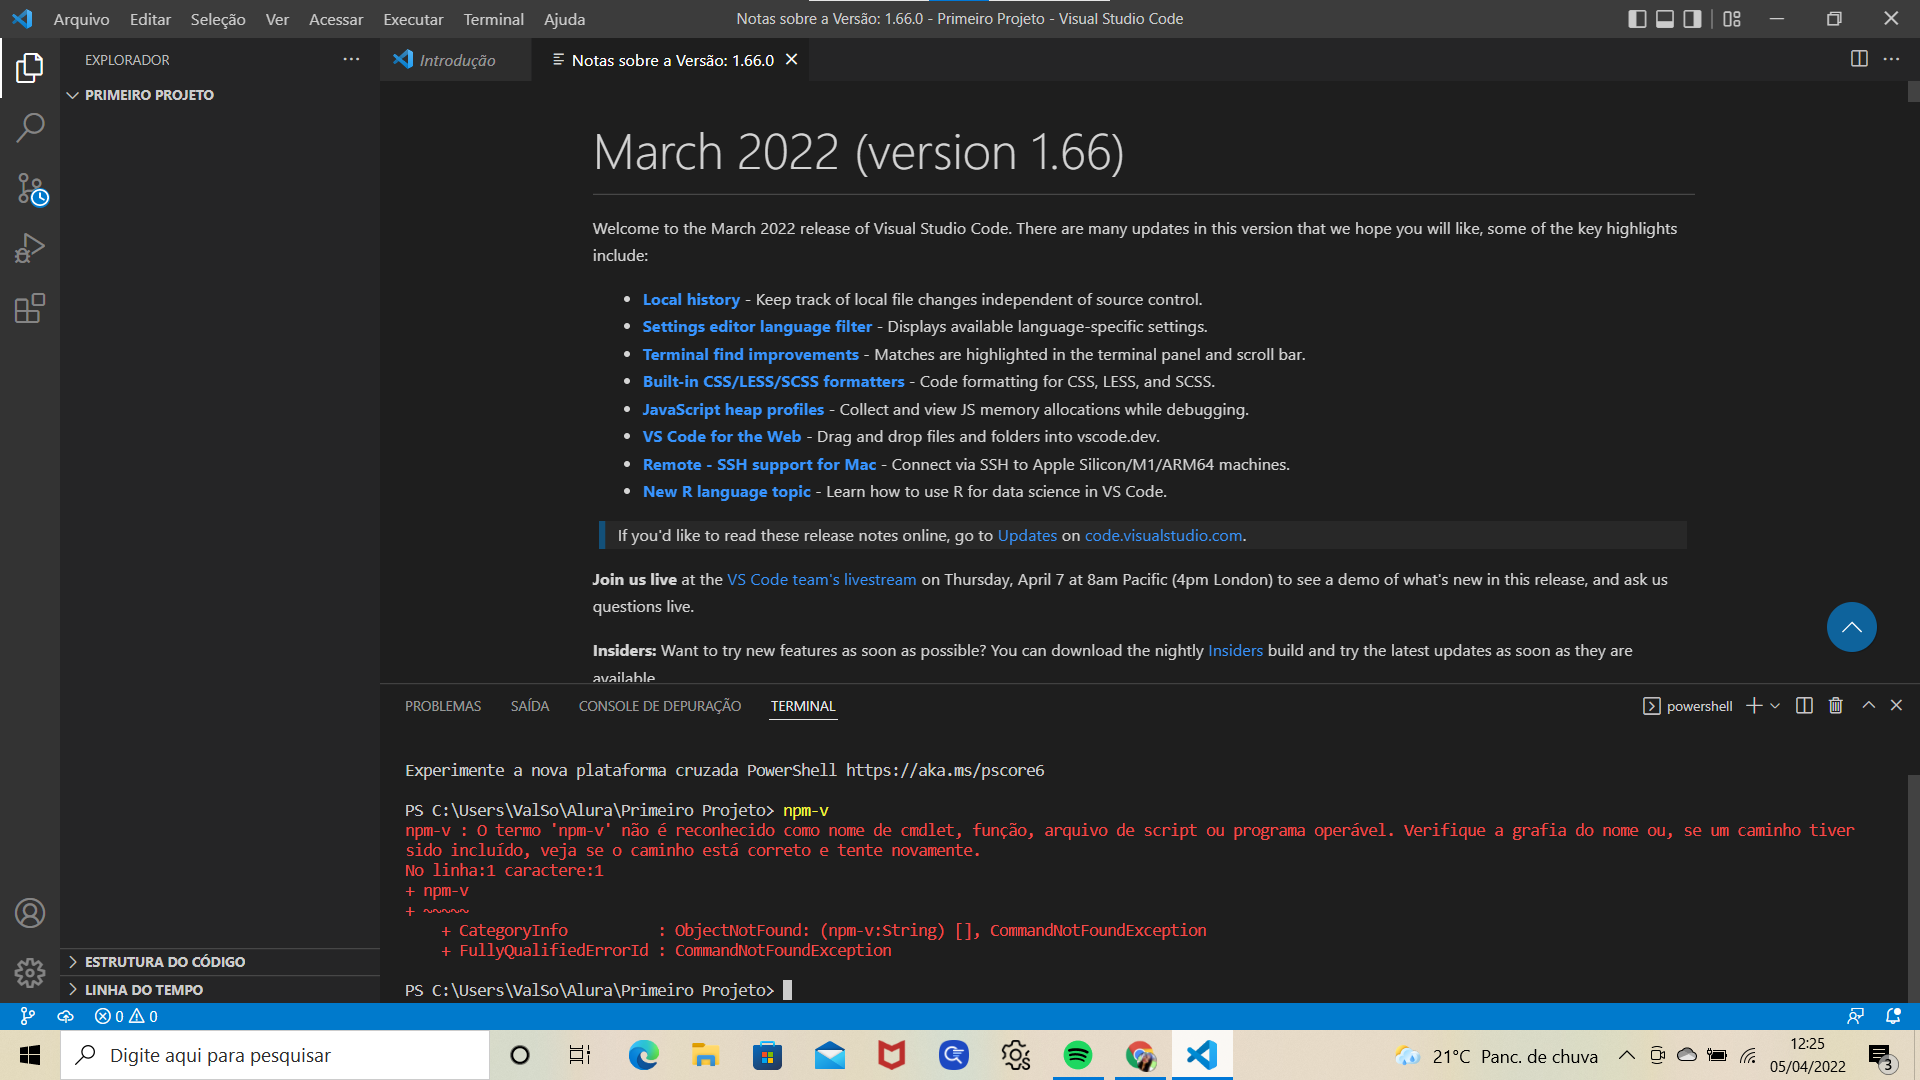Close the terminal panel

pos(1896,705)
